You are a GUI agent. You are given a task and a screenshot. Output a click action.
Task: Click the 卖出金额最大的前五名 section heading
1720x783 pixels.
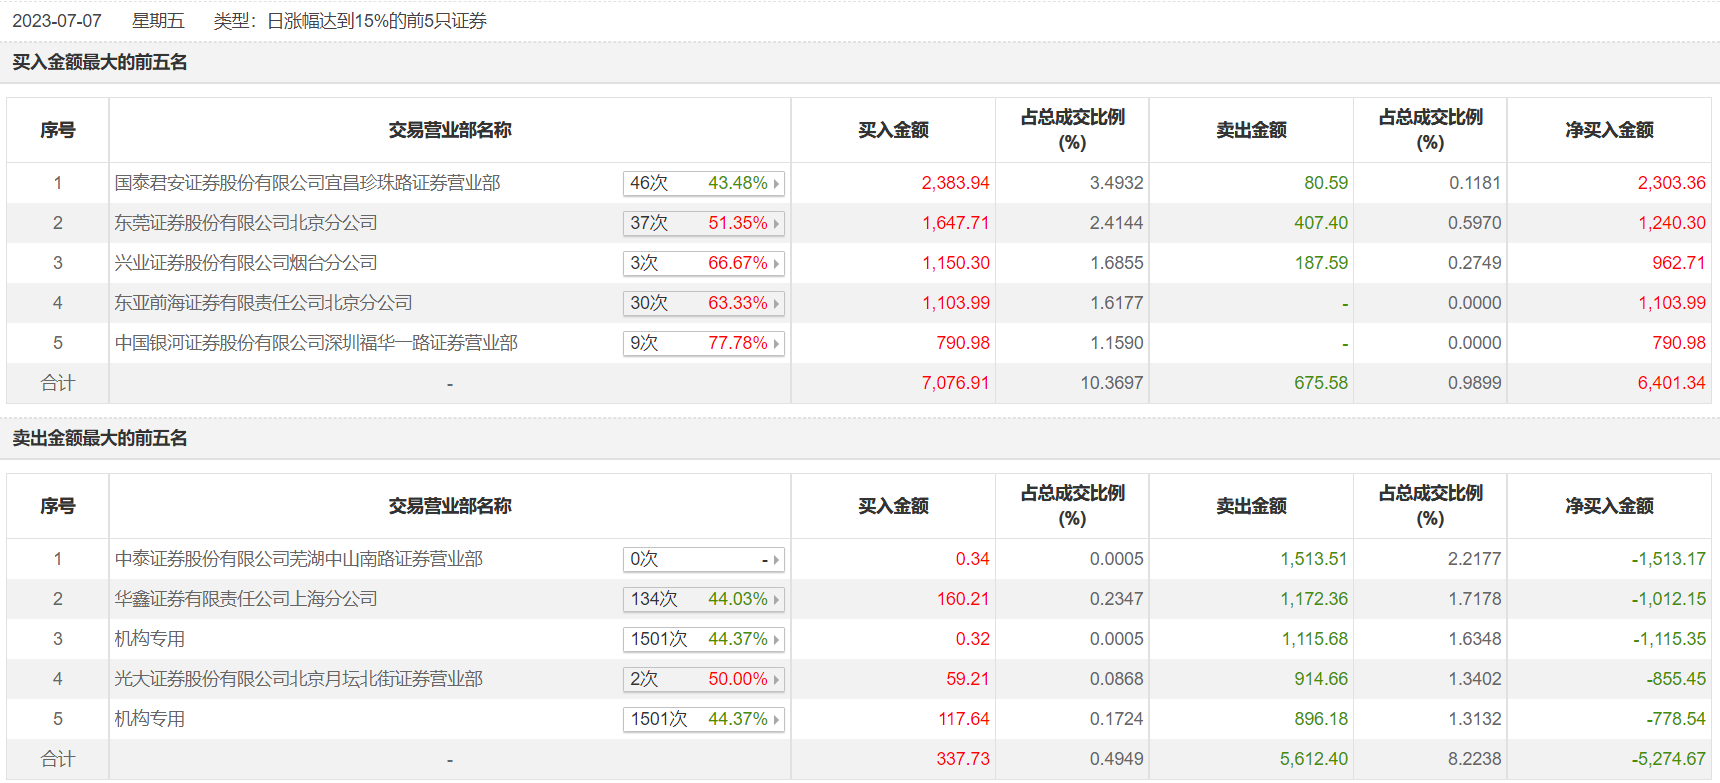(100, 438)
